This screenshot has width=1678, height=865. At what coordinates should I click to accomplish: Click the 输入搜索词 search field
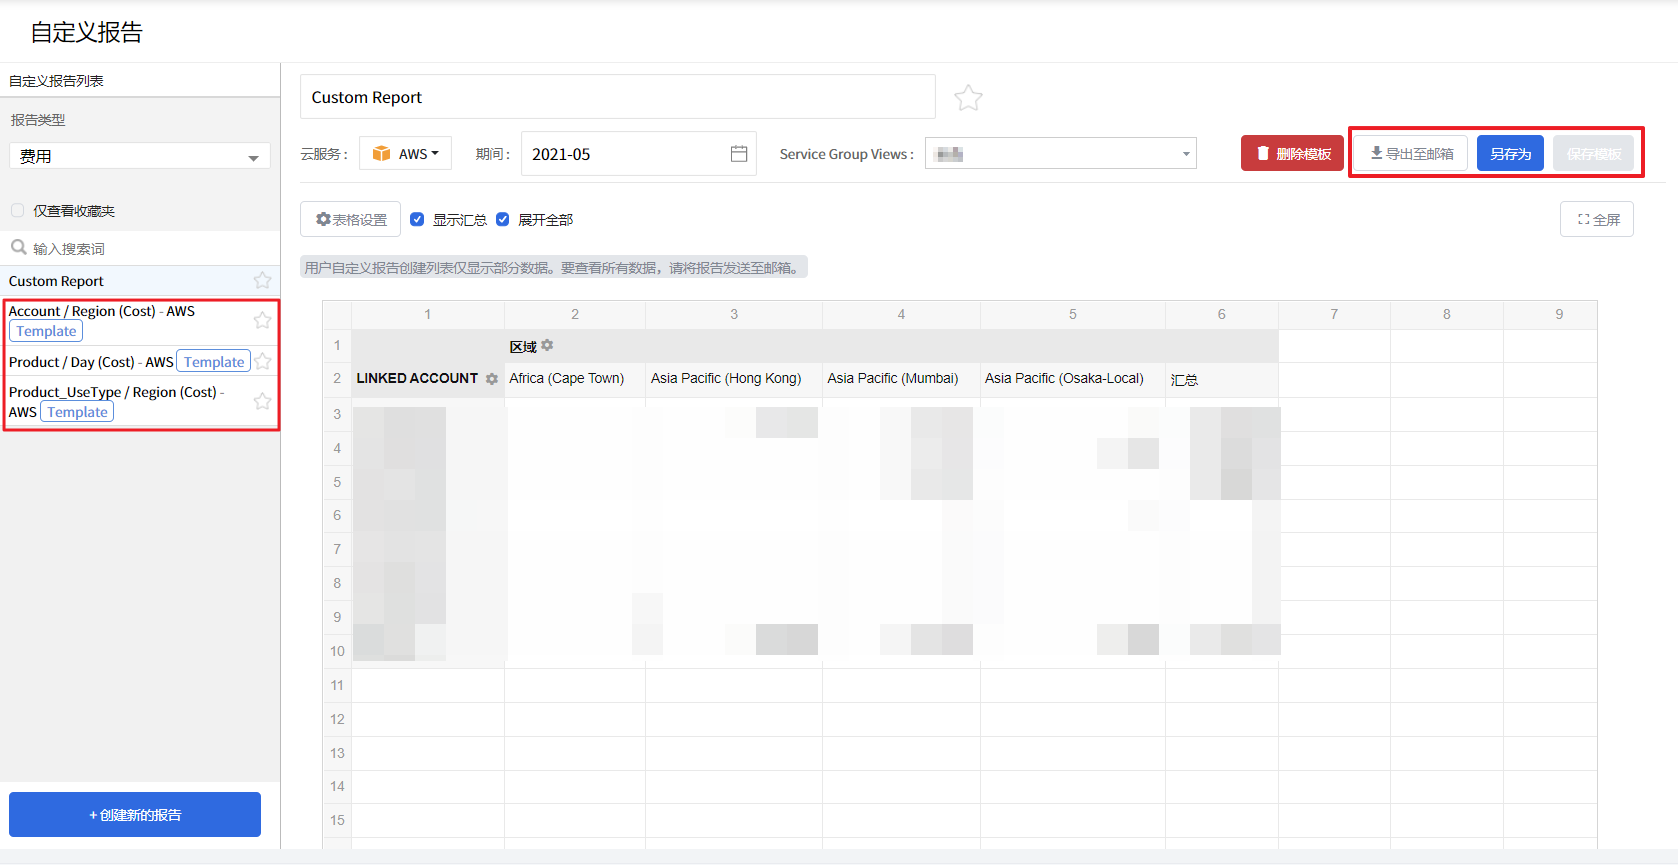140,248
